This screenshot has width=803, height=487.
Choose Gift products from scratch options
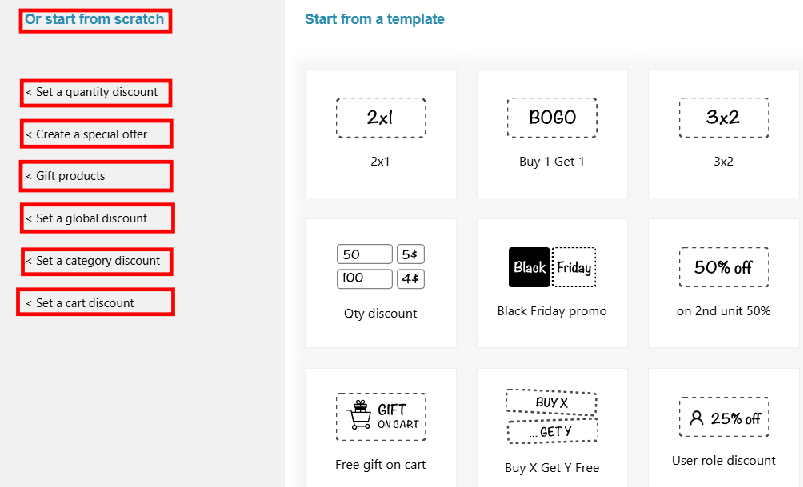[x=97, y=176]
